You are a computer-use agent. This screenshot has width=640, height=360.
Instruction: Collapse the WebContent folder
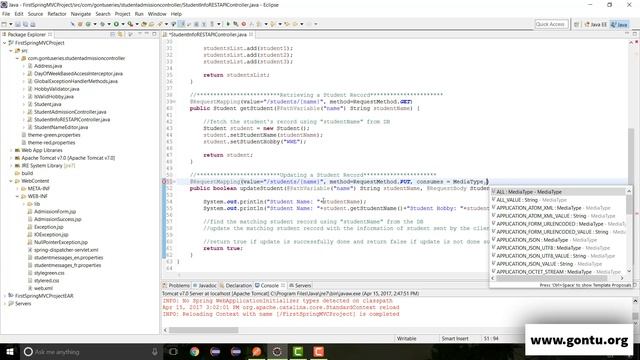pyautogui.click(x=11, y=181)
